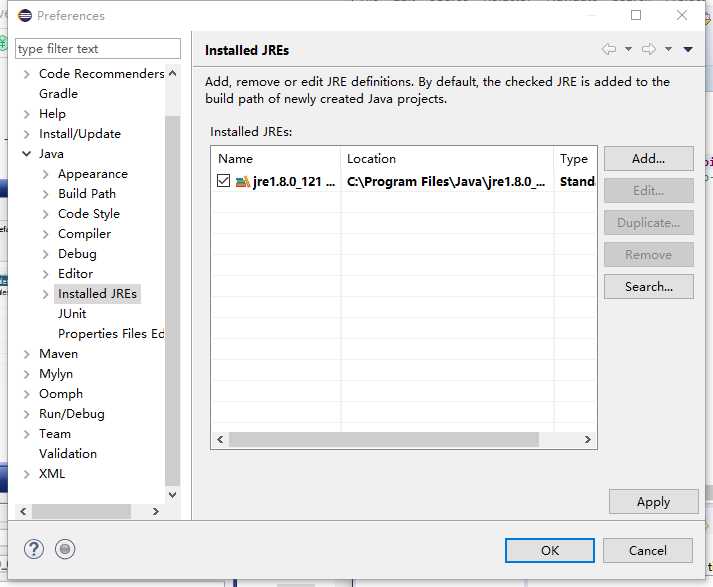Click the Add... button

point(648,159)
